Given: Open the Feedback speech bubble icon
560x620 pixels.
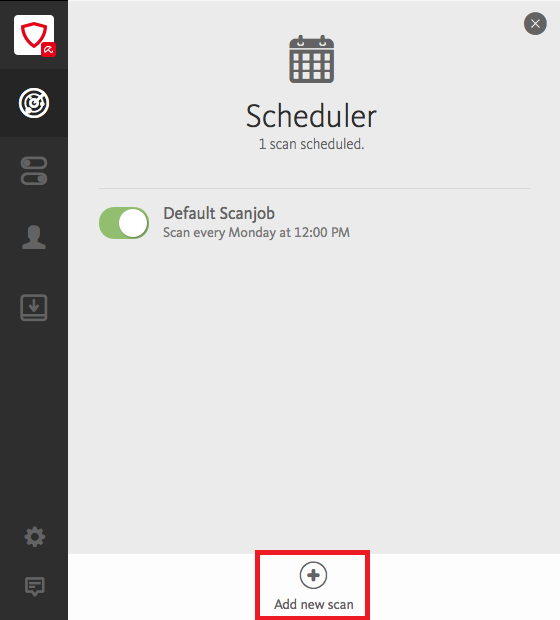Looking at the screenshot, I should tap(35, 586).
